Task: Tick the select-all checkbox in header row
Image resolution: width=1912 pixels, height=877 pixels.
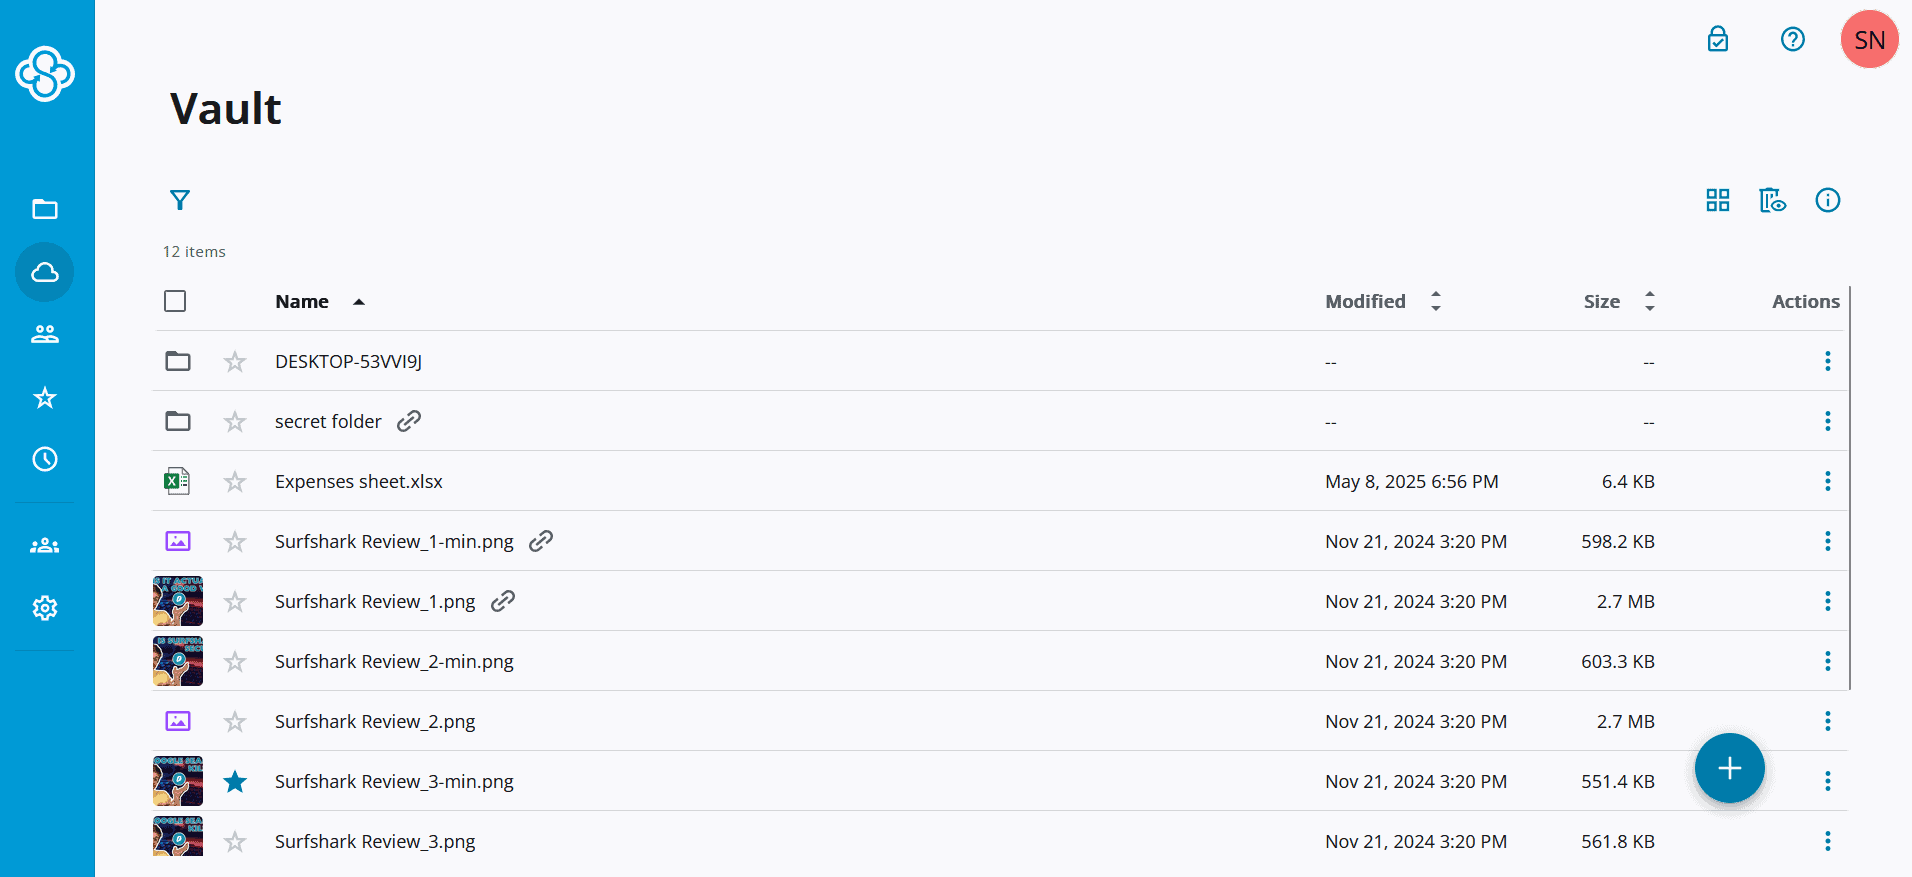Action: tap(175, 301)
